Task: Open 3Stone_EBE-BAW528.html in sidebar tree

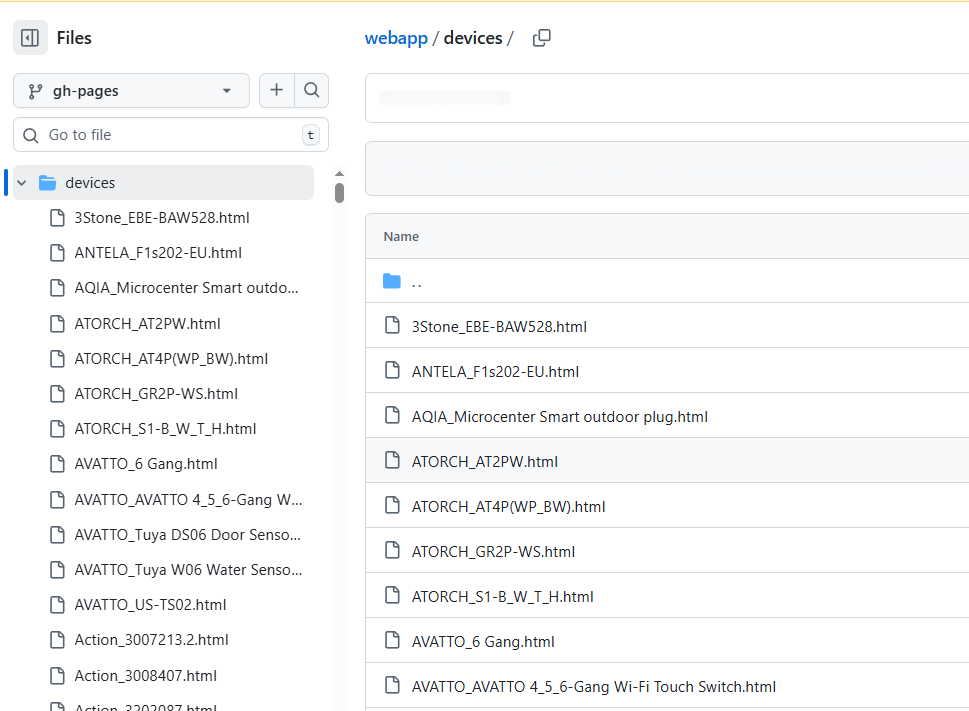Action: pos(162,218)
